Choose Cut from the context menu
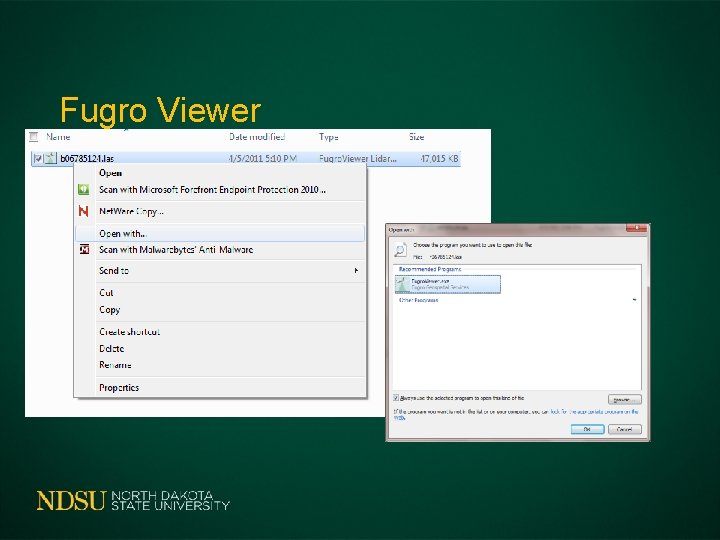The width and height of the screenshot is (720, 540). [106, 292]
